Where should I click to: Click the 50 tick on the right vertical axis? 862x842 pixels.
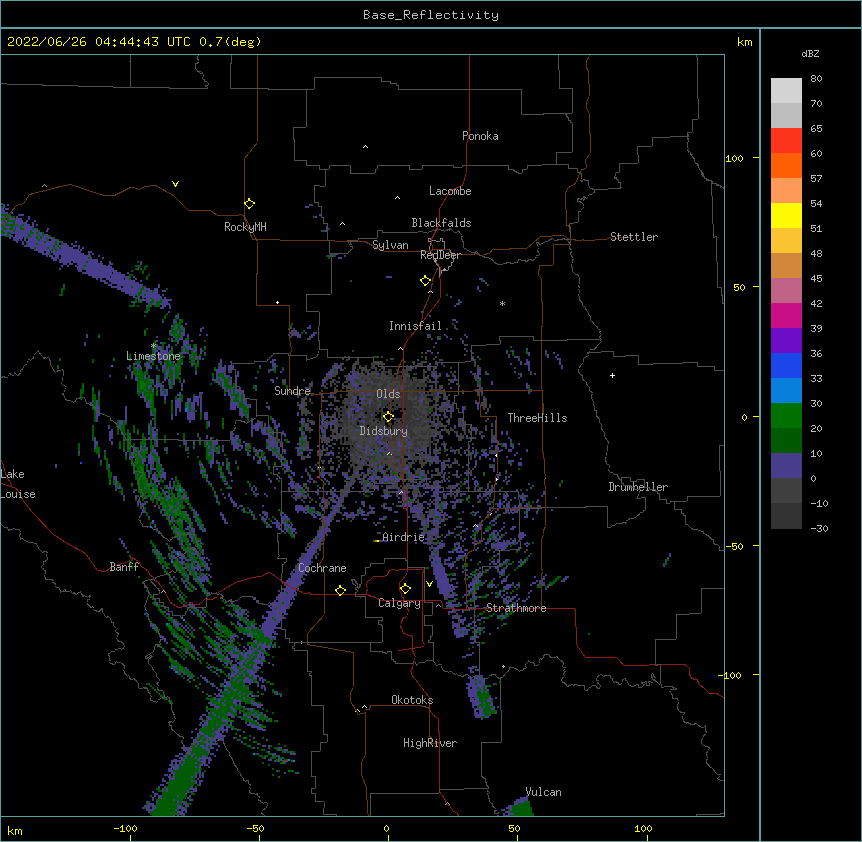(x=739, y=287)
